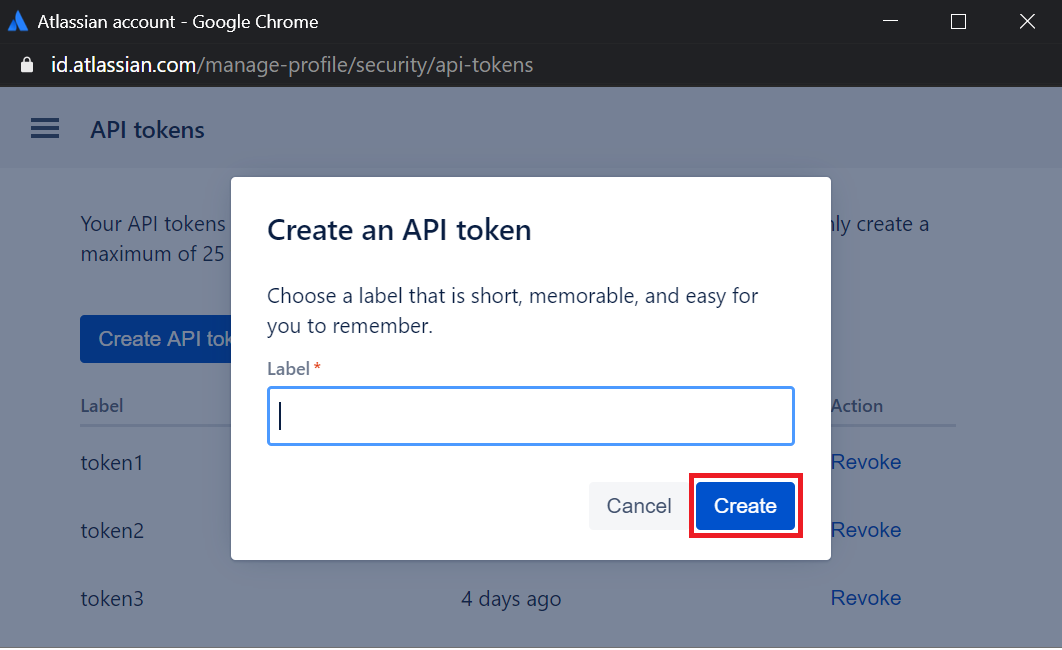Click the API tokens page heading
This screenshot has width=1062, height=650.
click(148, 129)
